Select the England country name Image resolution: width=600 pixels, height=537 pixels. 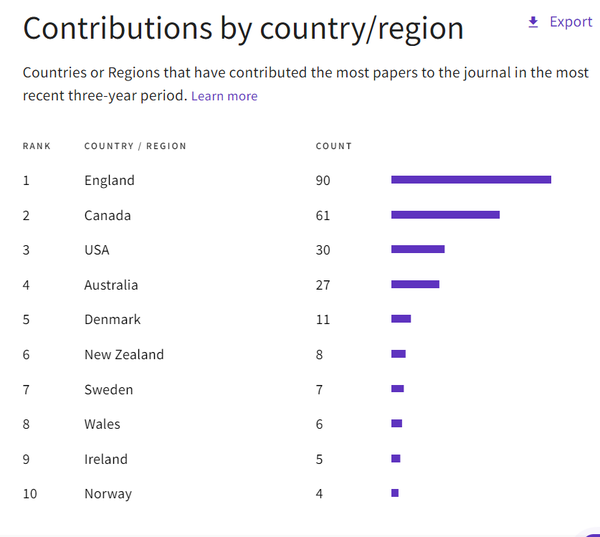[109, 180]
